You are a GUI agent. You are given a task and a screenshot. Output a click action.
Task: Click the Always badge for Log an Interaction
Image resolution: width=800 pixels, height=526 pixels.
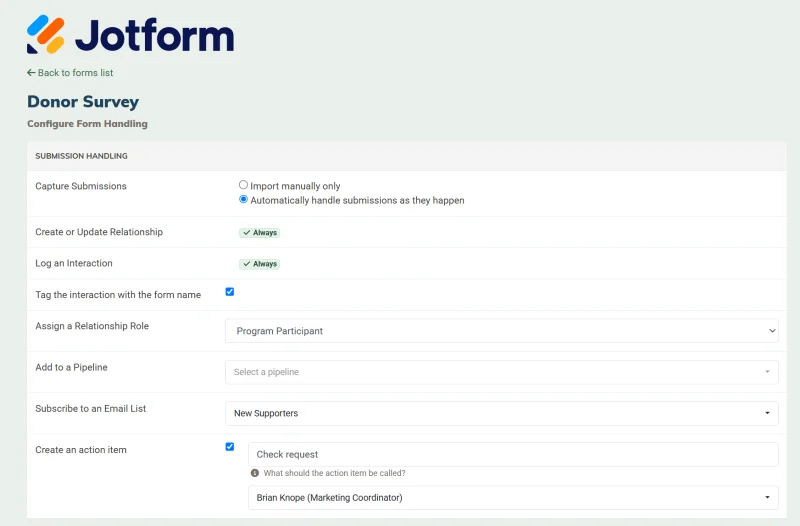259,264
